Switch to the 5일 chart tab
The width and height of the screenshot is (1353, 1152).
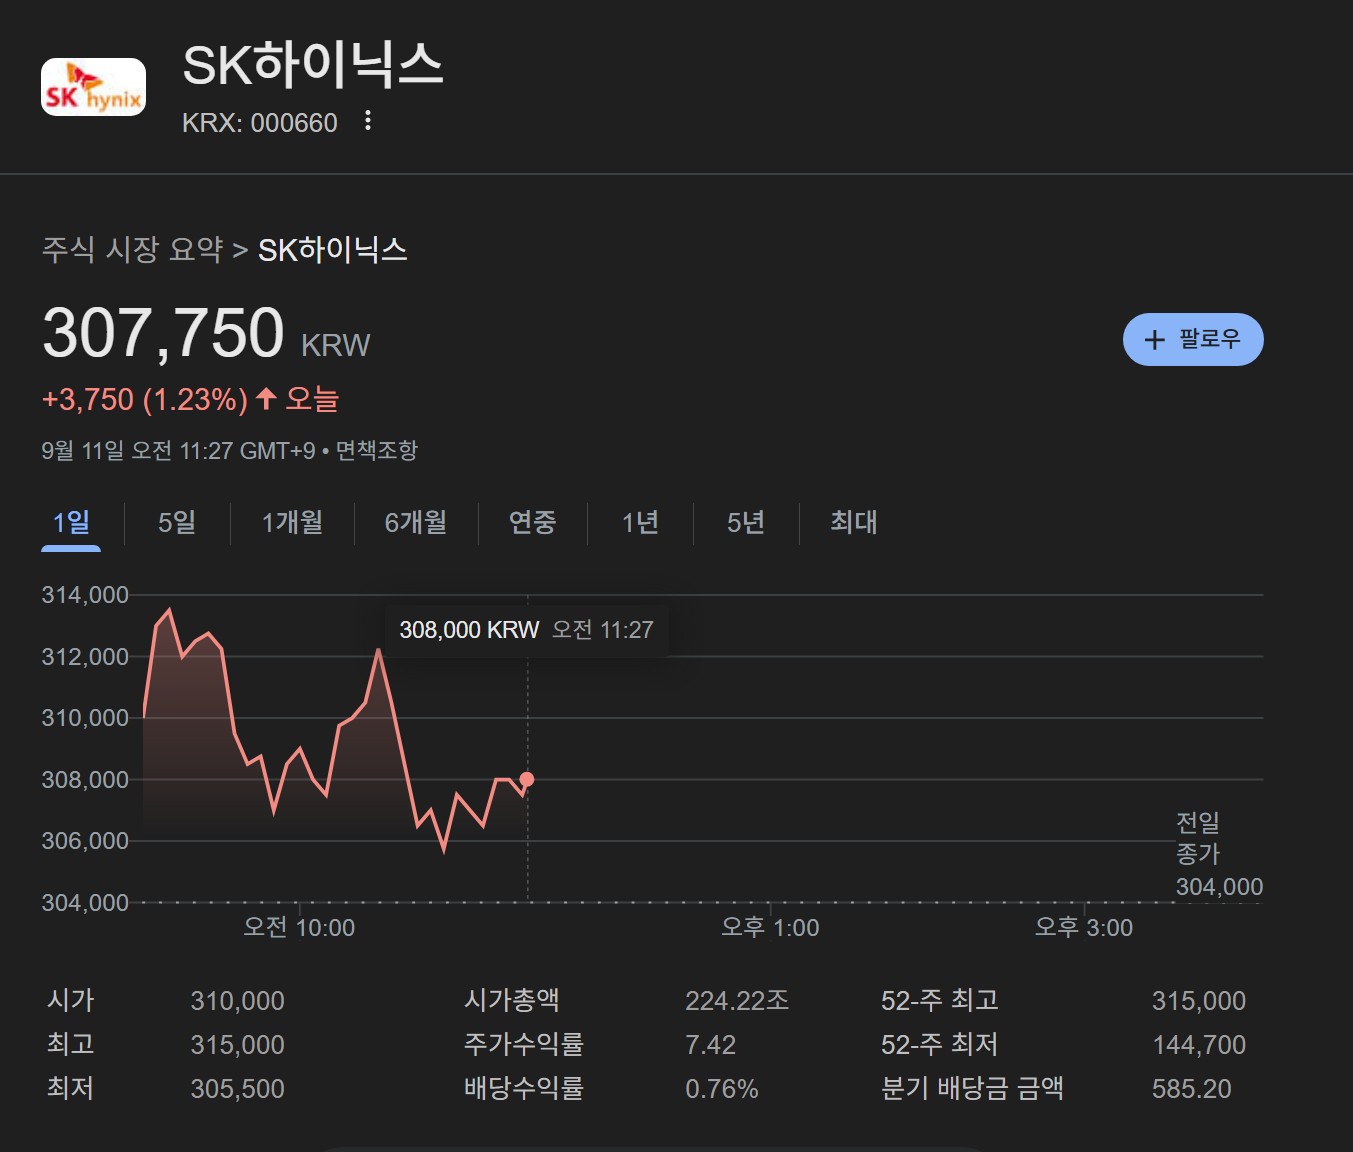pos(177,522)
